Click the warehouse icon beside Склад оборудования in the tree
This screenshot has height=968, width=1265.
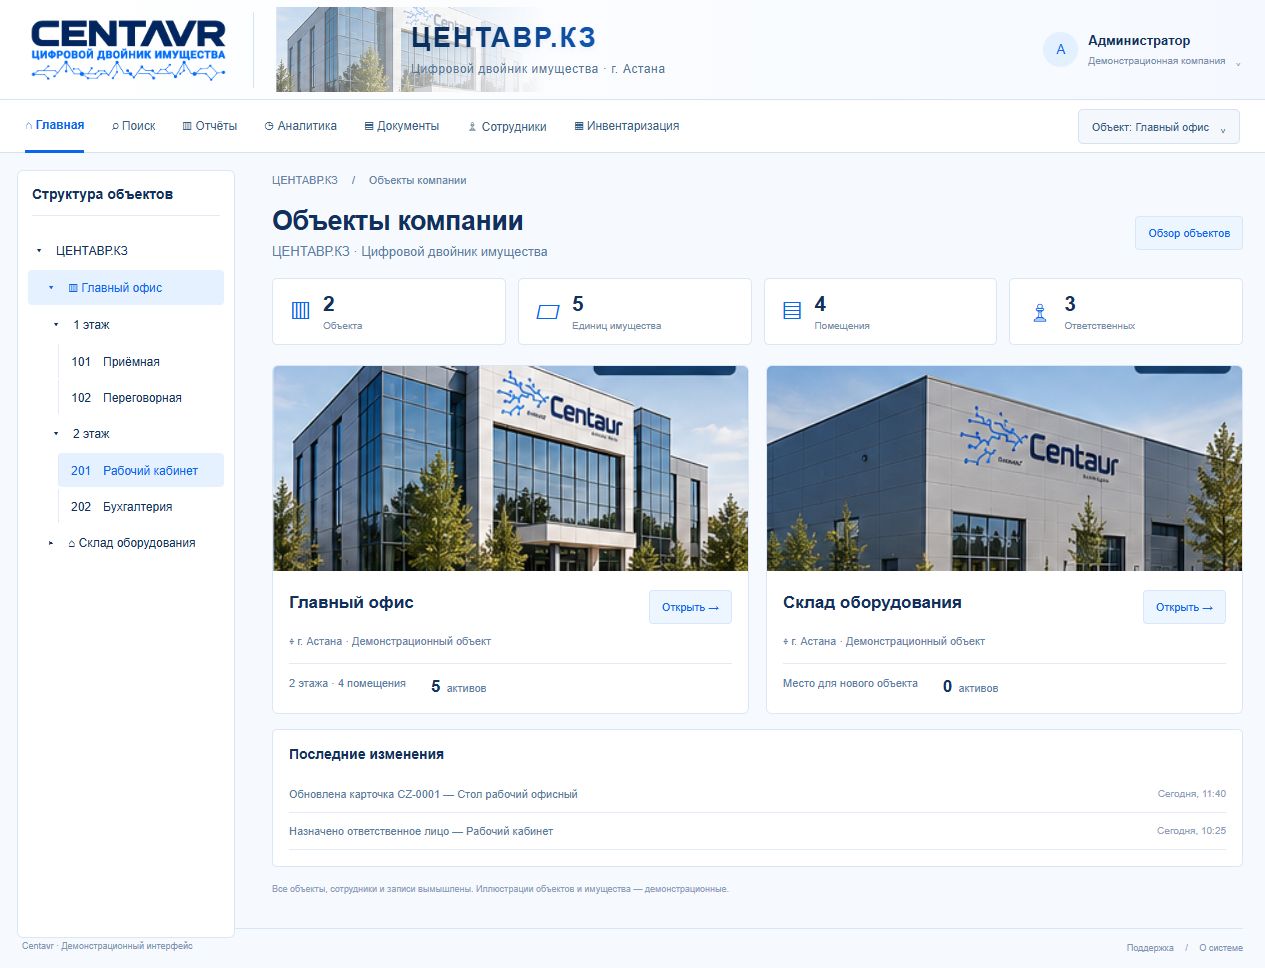coord(72,544)
